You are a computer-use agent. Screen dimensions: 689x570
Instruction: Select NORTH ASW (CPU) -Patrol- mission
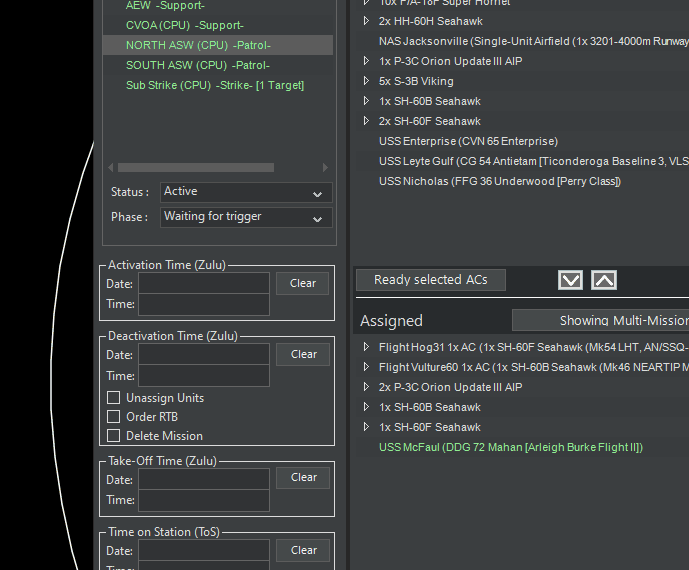click(218, 45)
